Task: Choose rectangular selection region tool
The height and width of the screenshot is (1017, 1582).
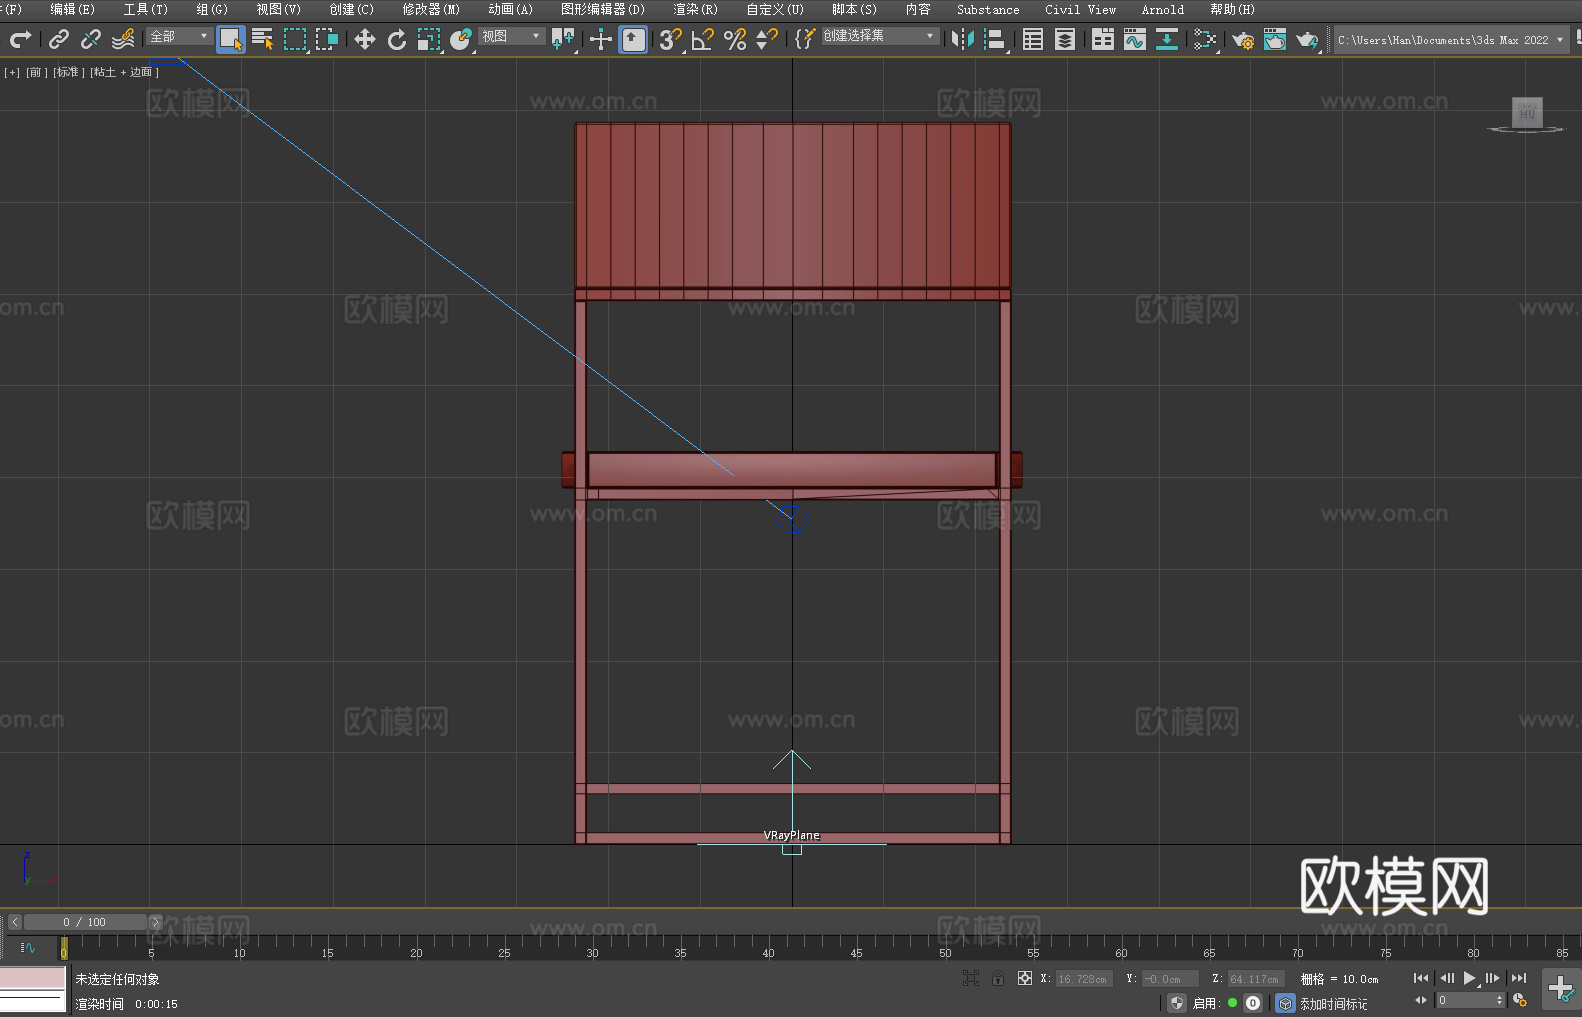Action: coord(295,39)
